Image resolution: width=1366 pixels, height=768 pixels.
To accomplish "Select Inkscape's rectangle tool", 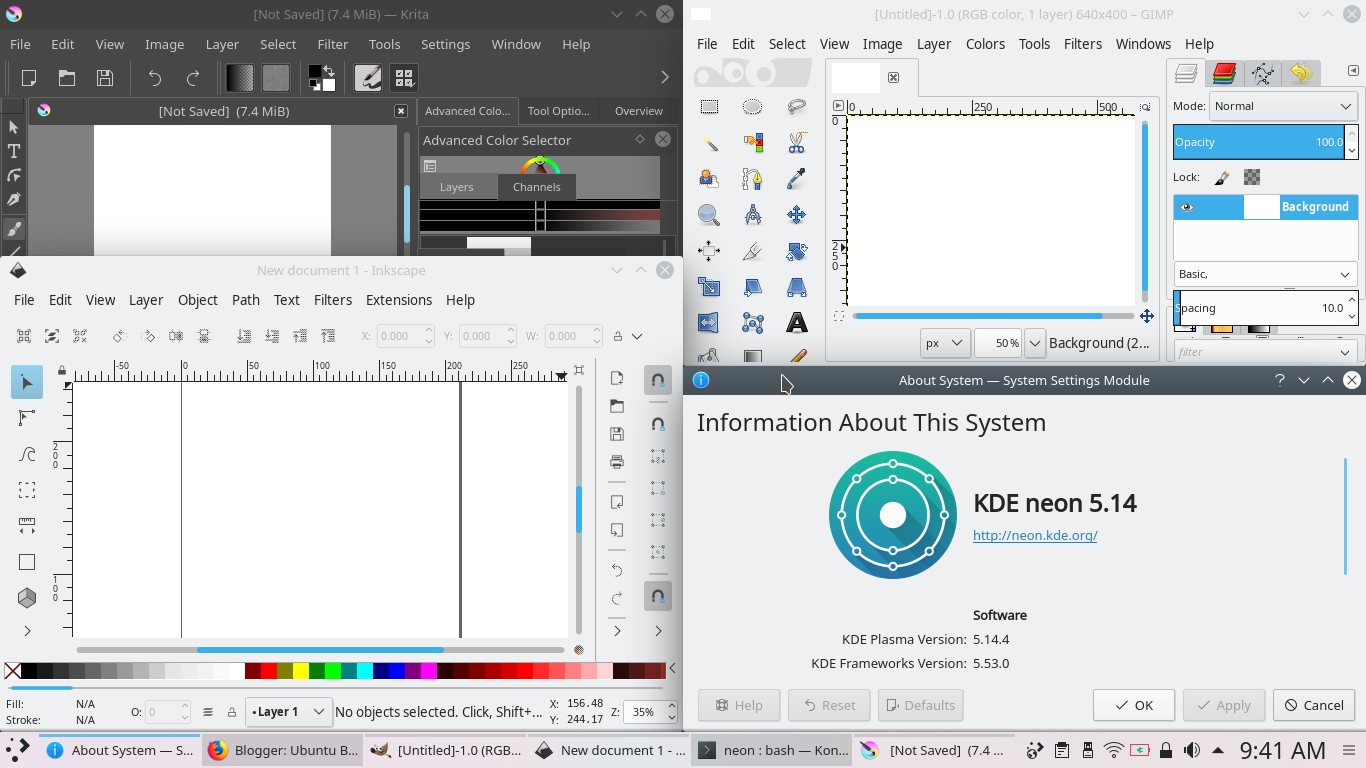I will [27, 561].
